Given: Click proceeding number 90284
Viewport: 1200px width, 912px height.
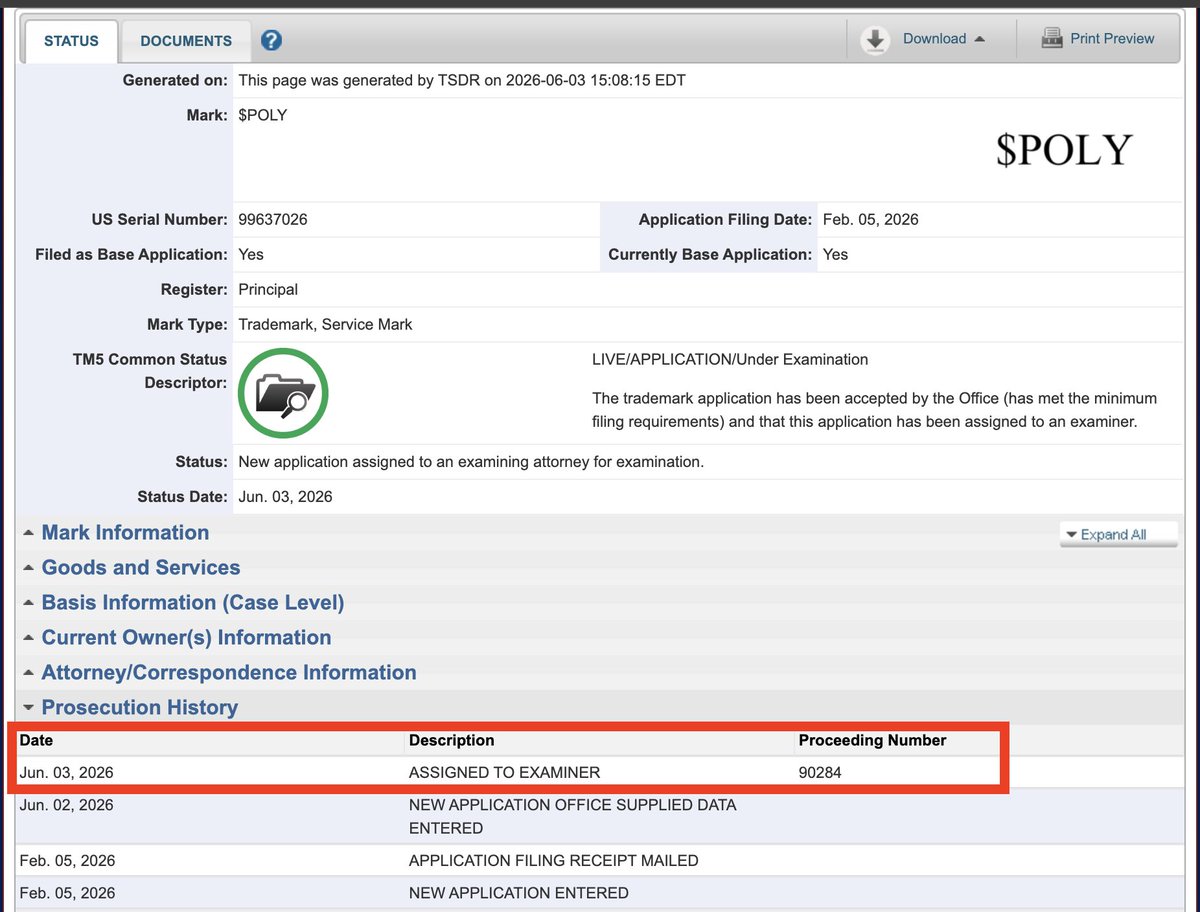Looking at the screenshot, I should (819, 772).
